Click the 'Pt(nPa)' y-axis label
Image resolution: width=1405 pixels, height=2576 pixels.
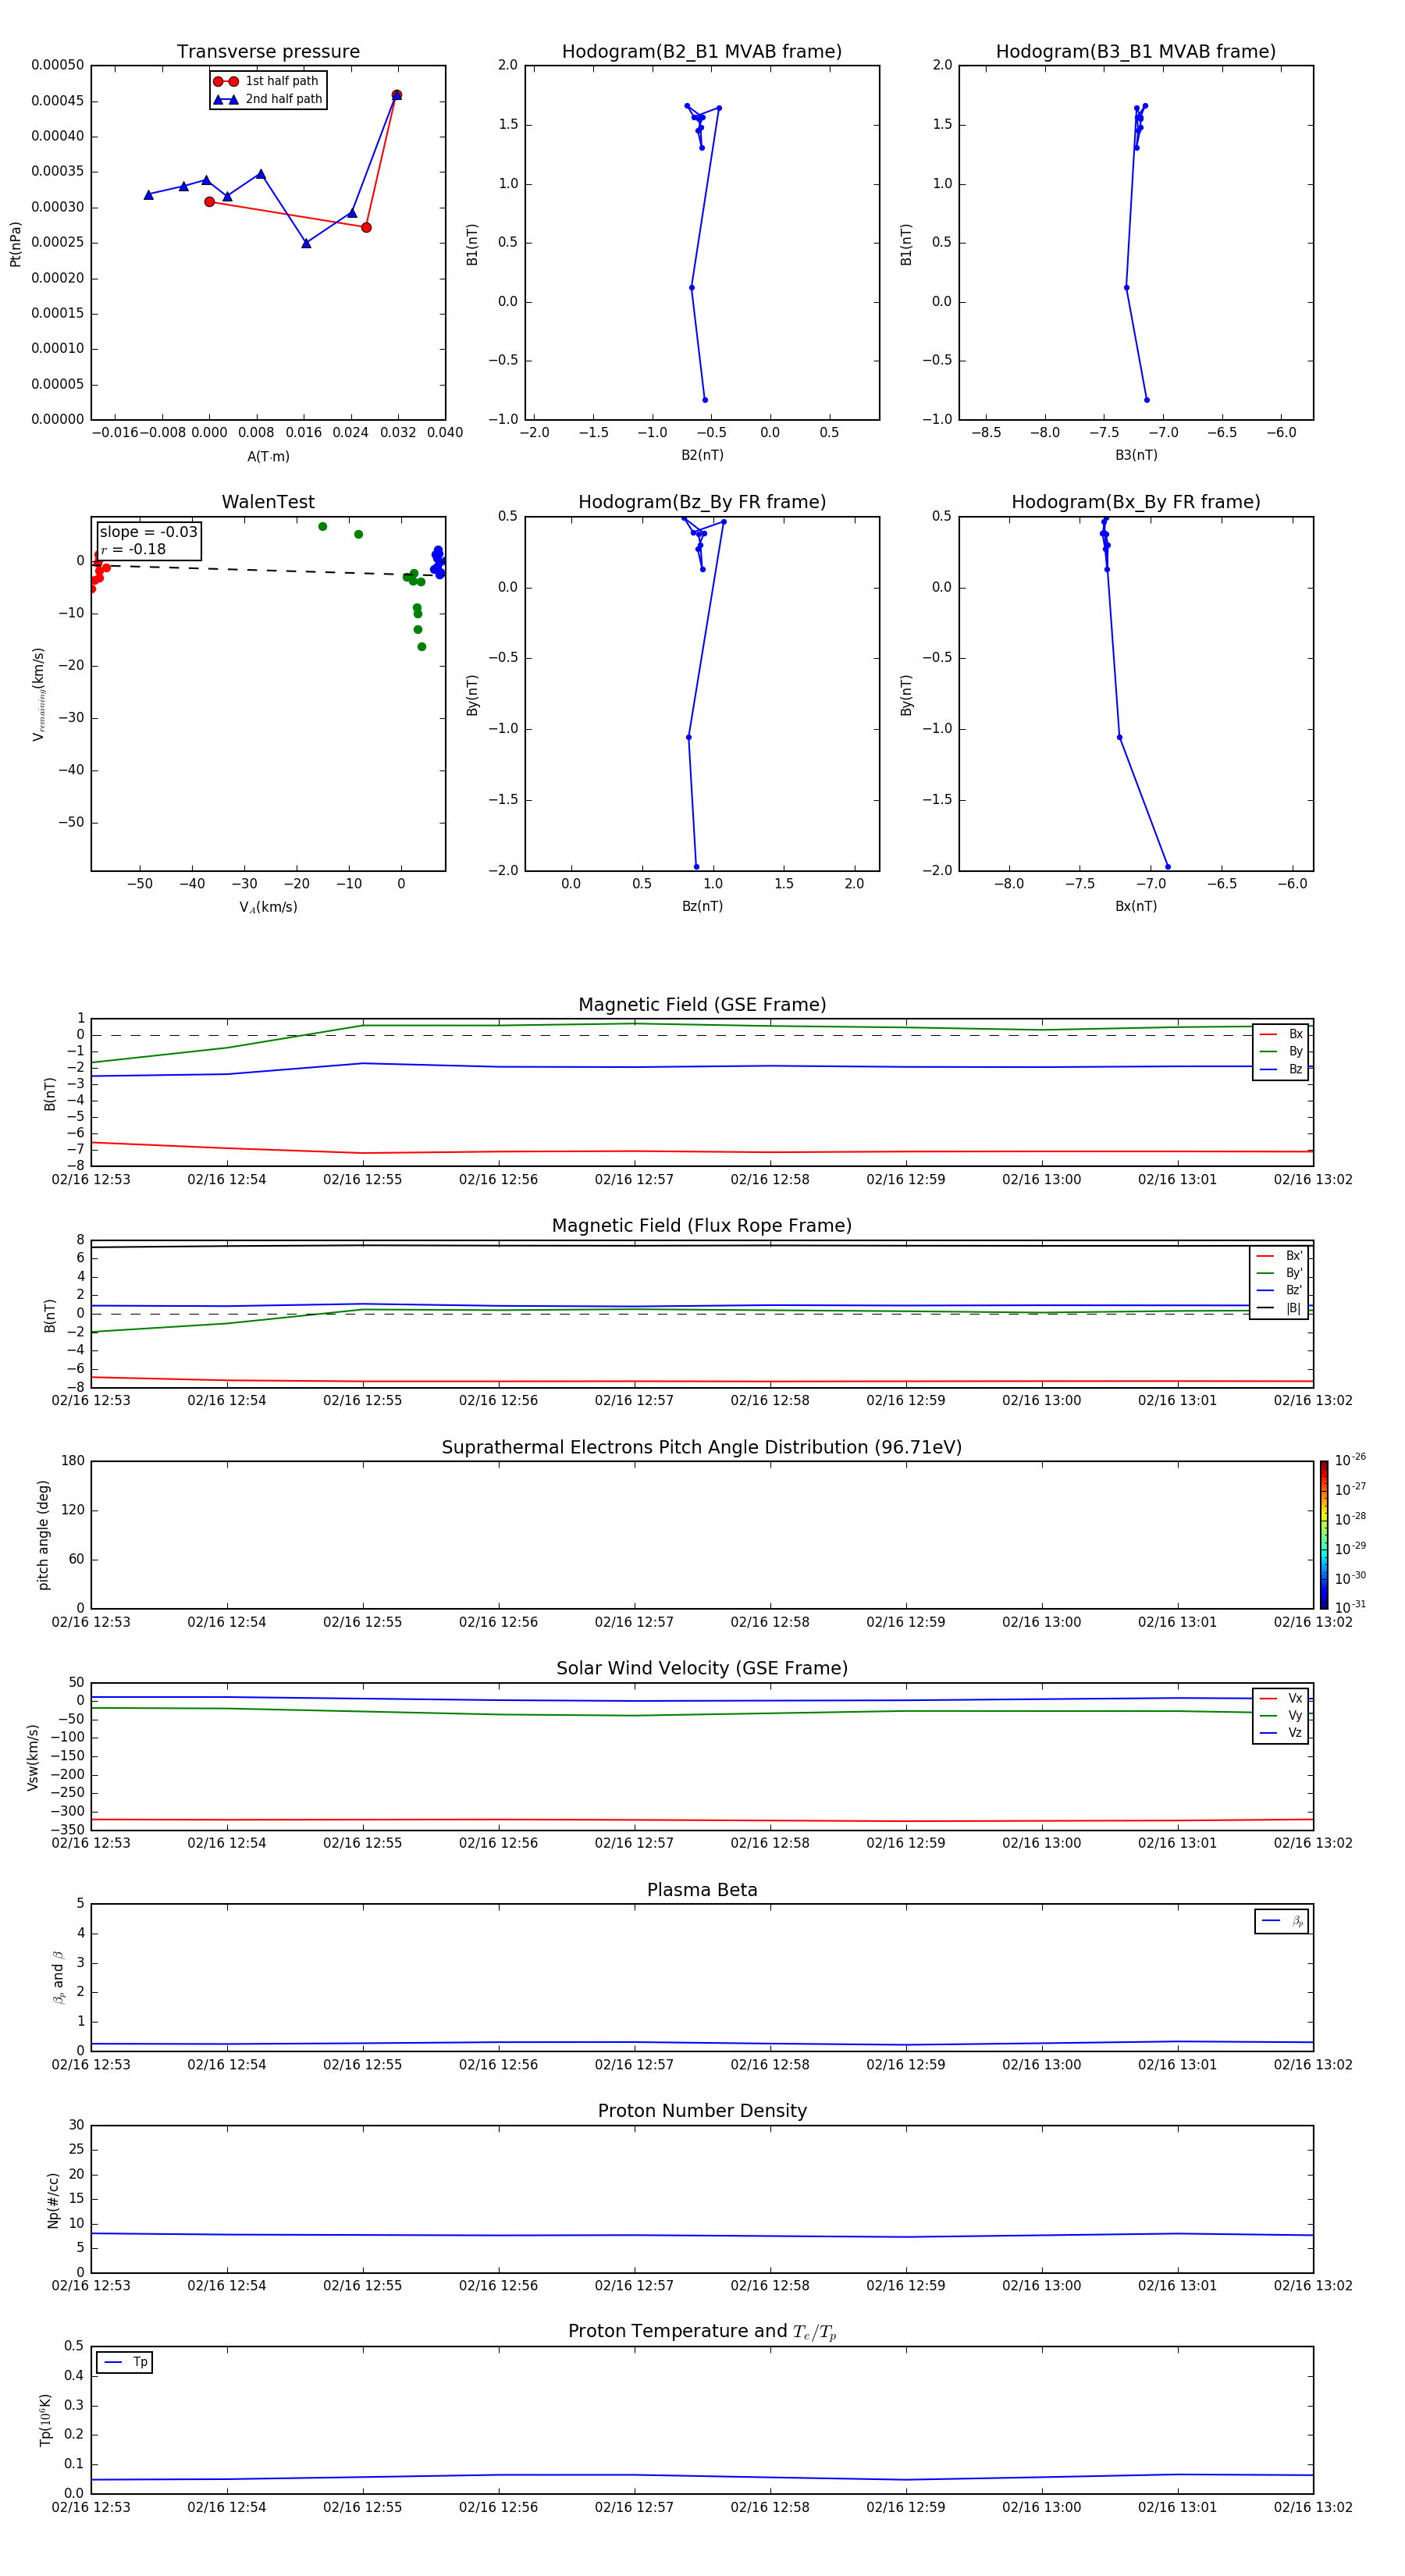pyautogui.click(x=15, y=244)
